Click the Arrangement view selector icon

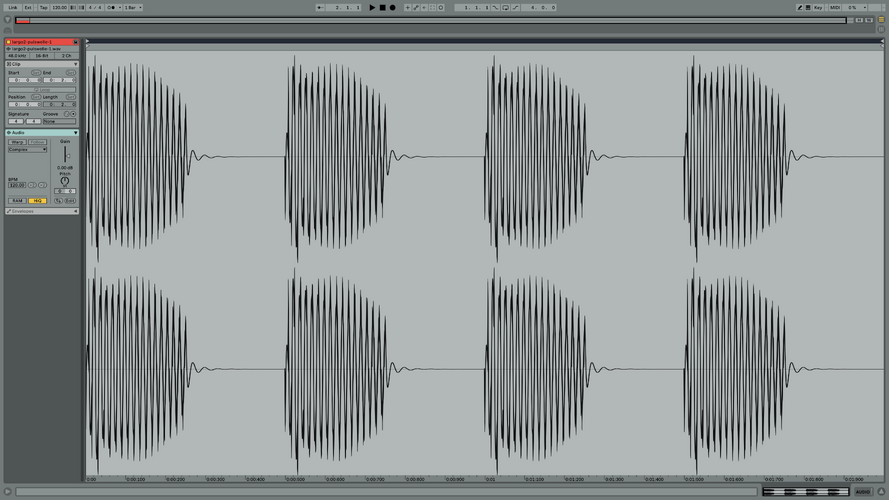click(882, 29)
